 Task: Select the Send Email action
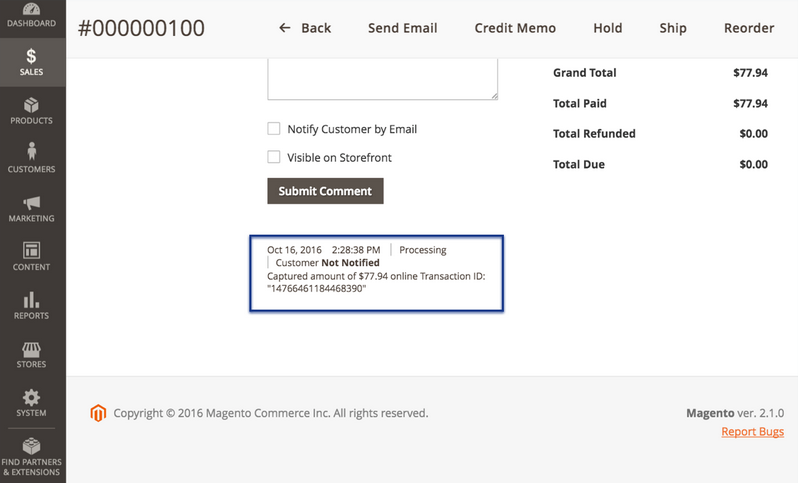click(402, 28)
